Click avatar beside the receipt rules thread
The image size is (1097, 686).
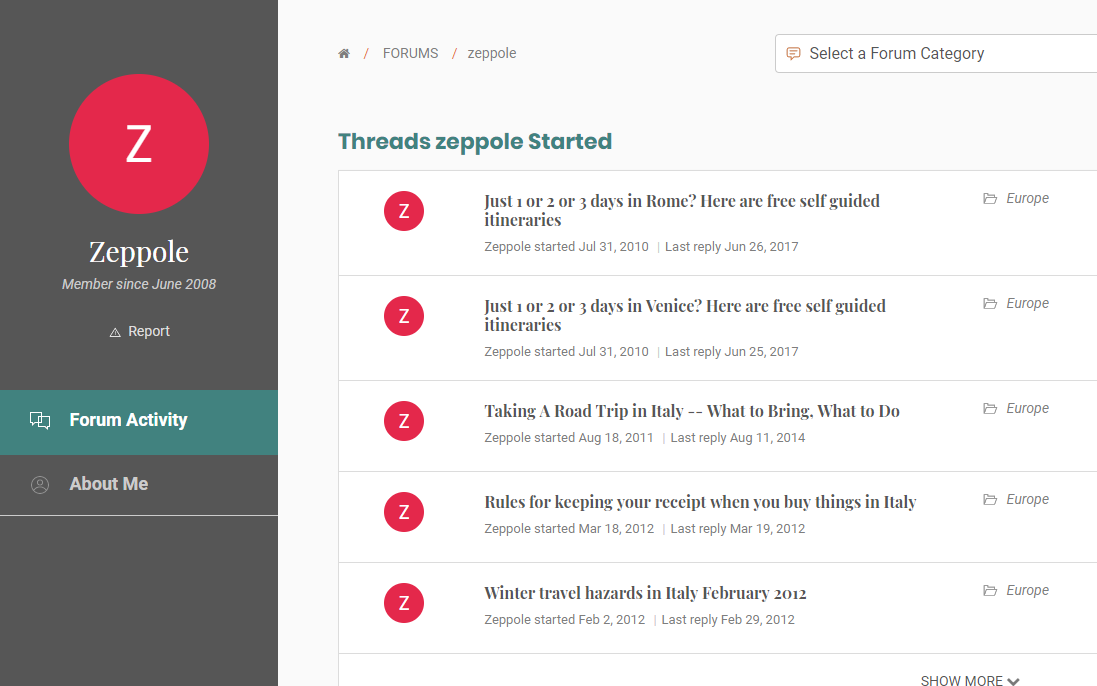click(404, 512)
